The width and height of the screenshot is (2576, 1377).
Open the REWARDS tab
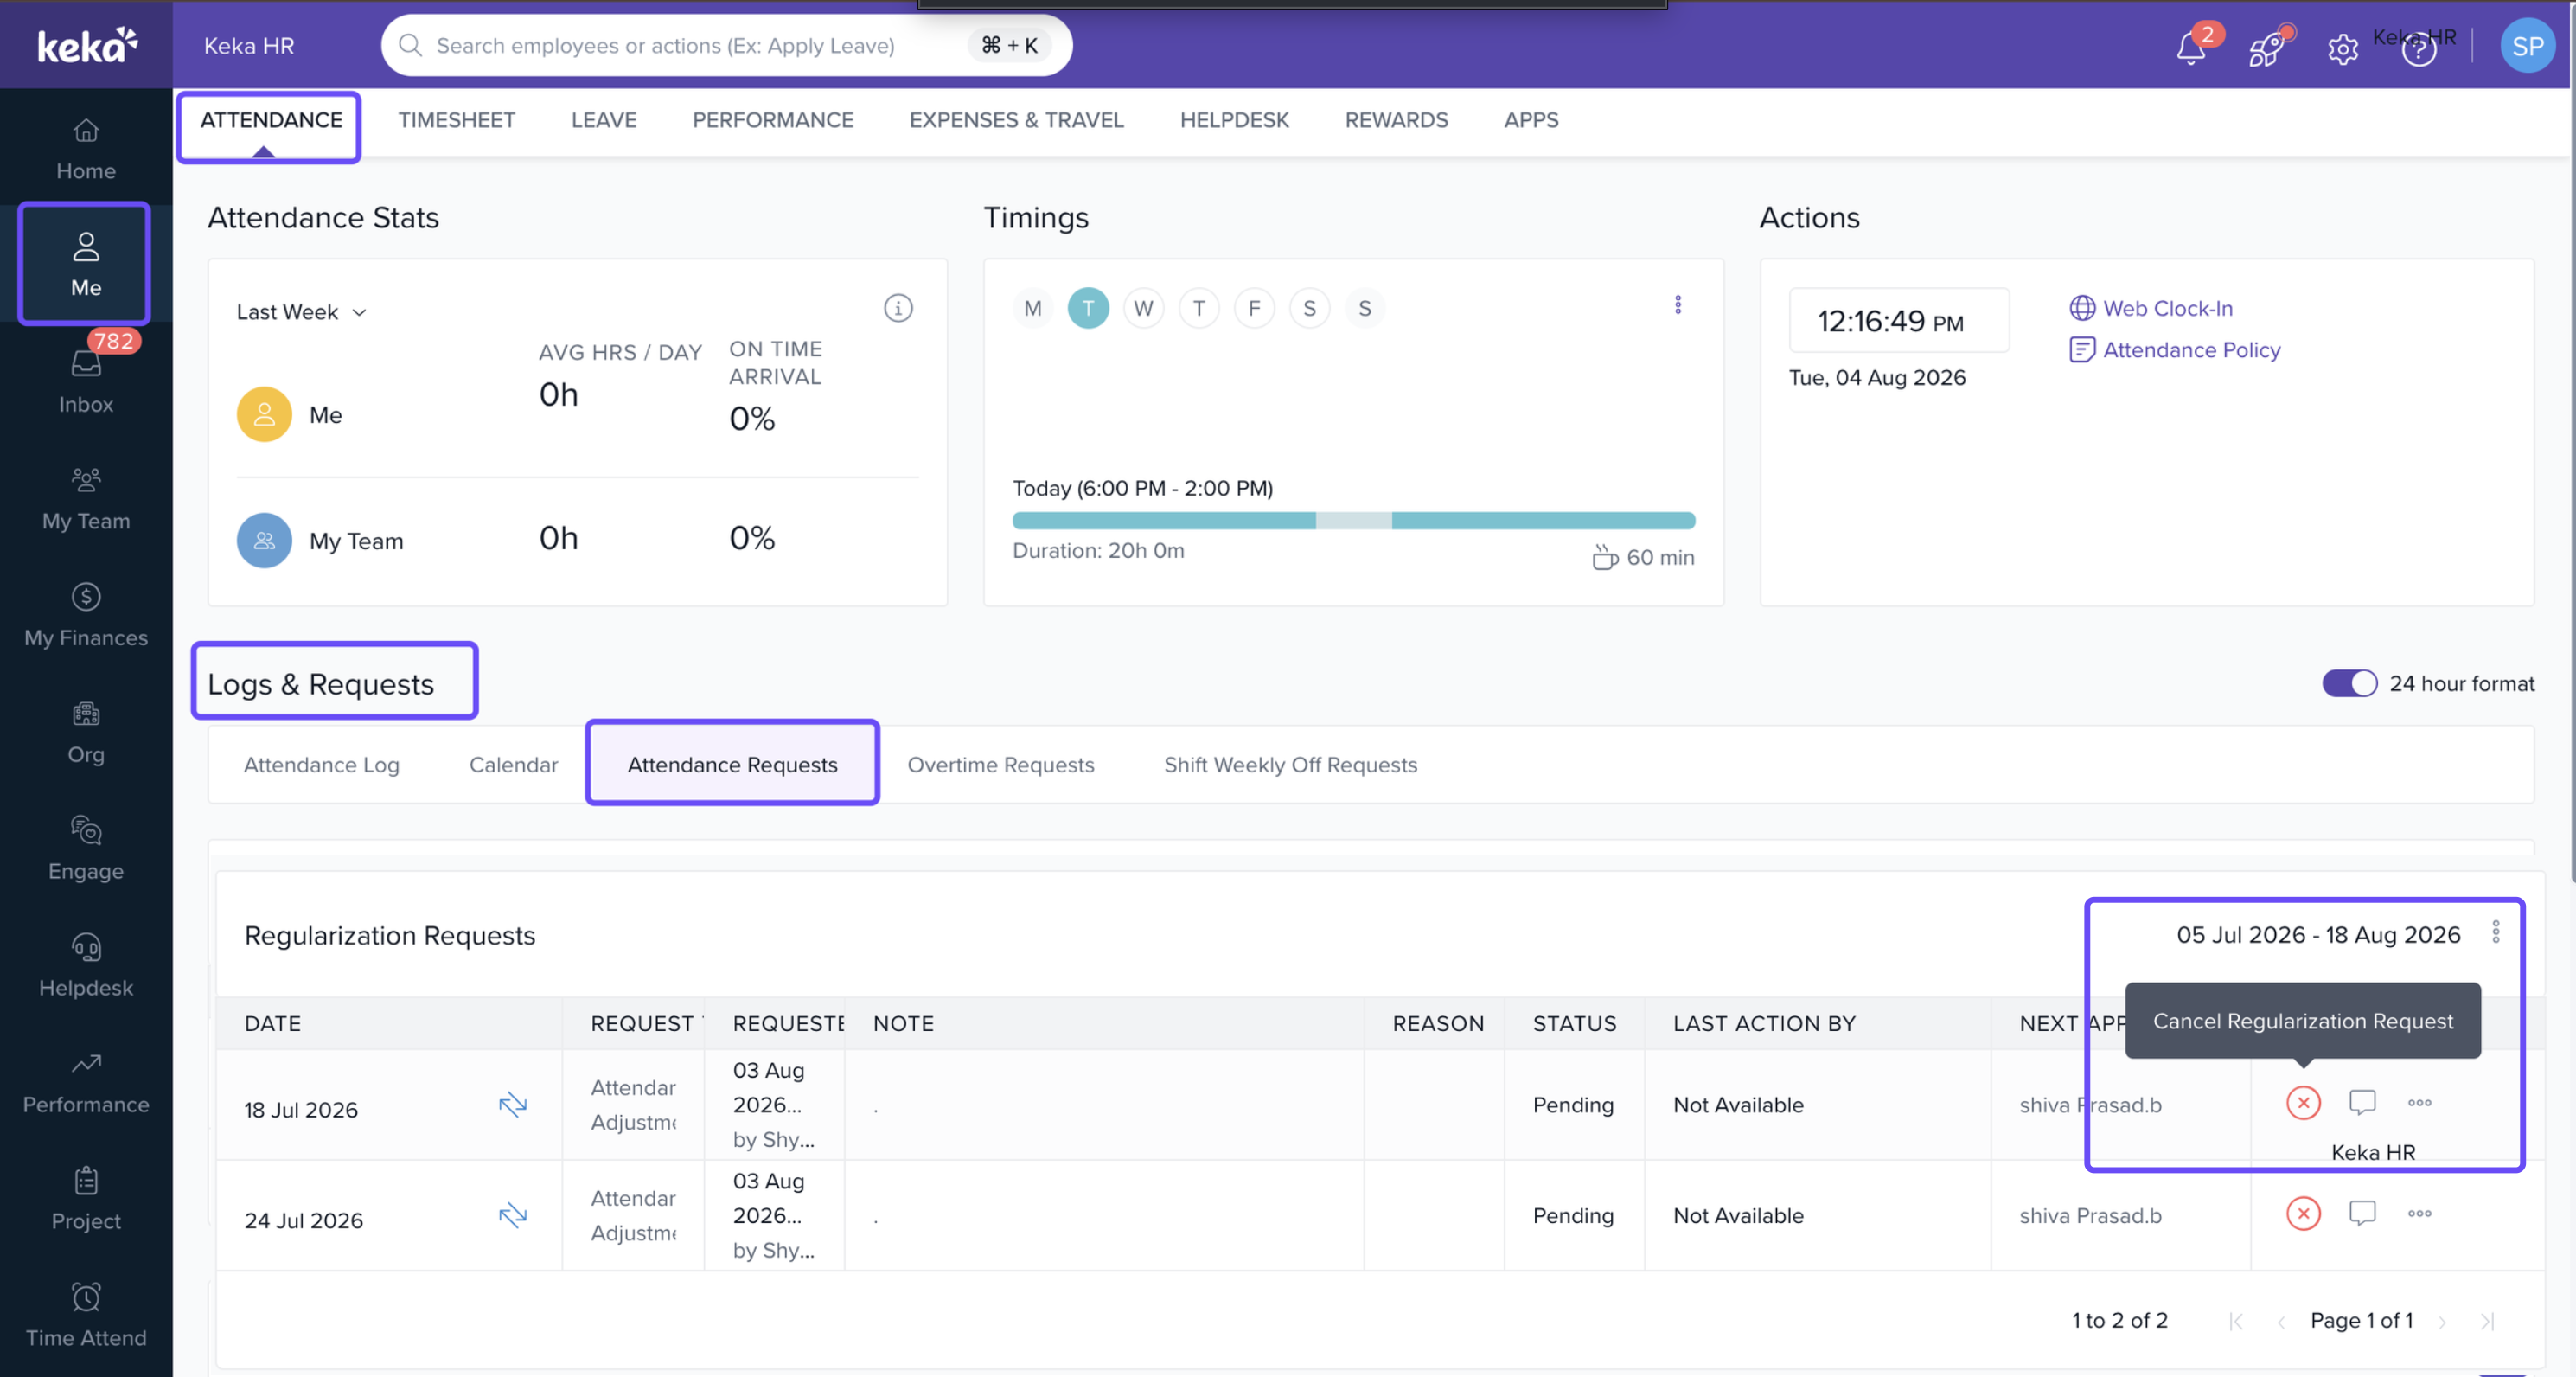click(1396, 120)
